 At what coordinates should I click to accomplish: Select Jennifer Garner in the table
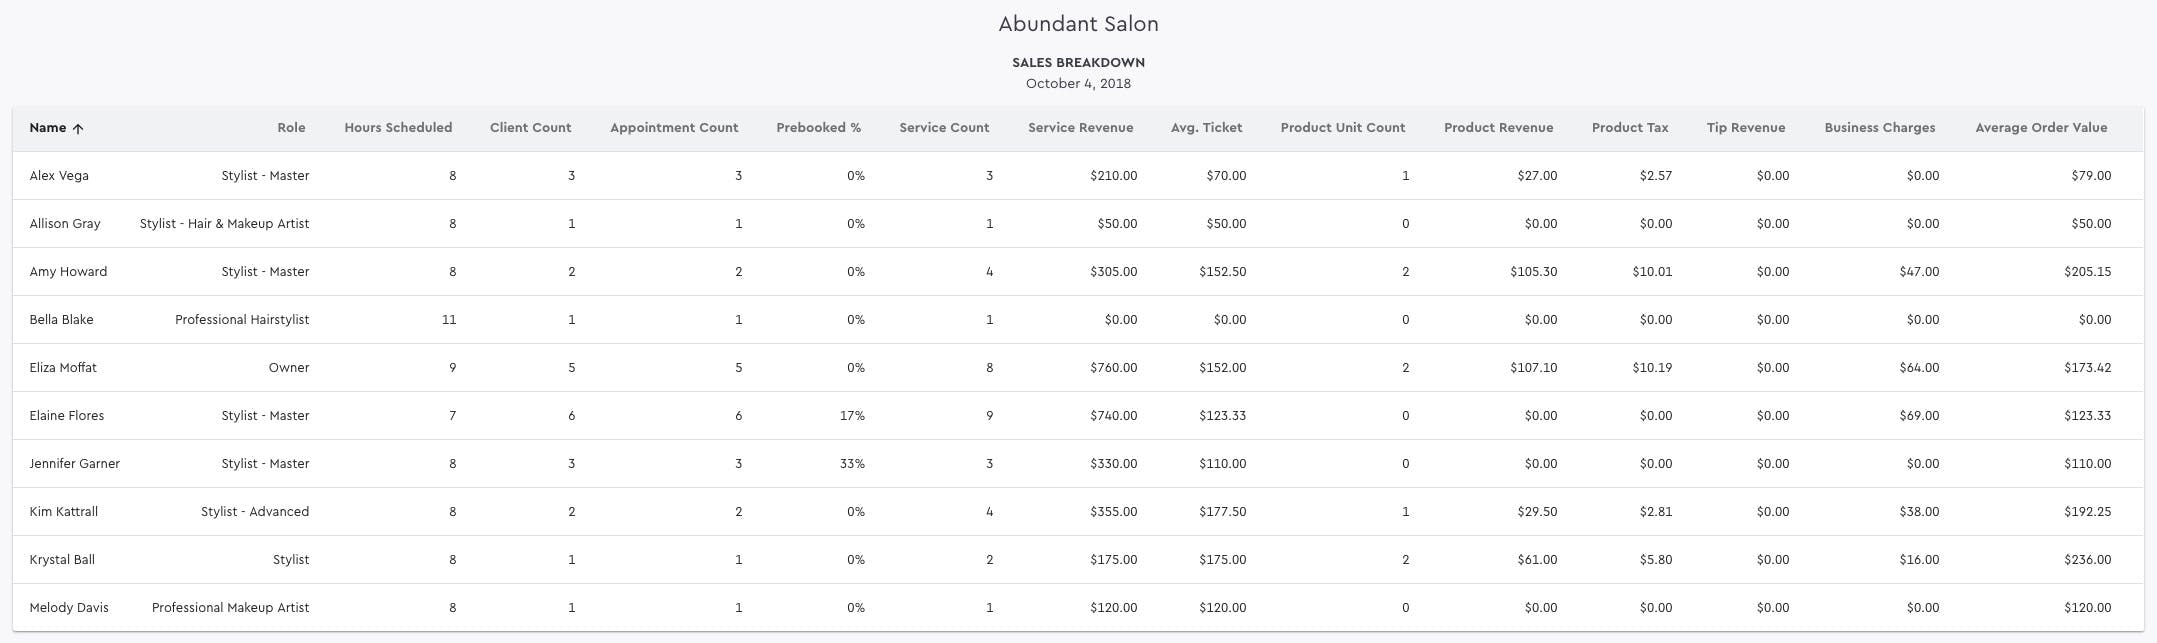click(x=74, y=464)
